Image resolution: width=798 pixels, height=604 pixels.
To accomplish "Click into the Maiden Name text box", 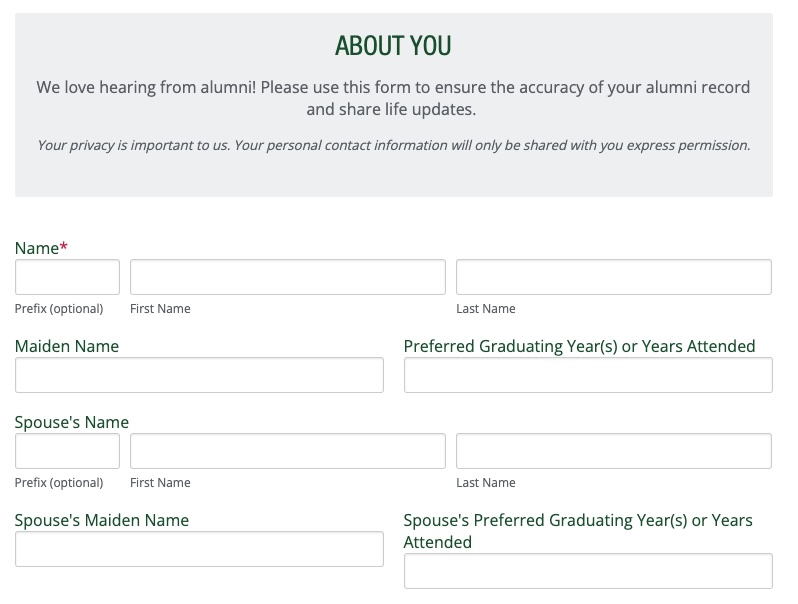I will [x=199, y=375].
